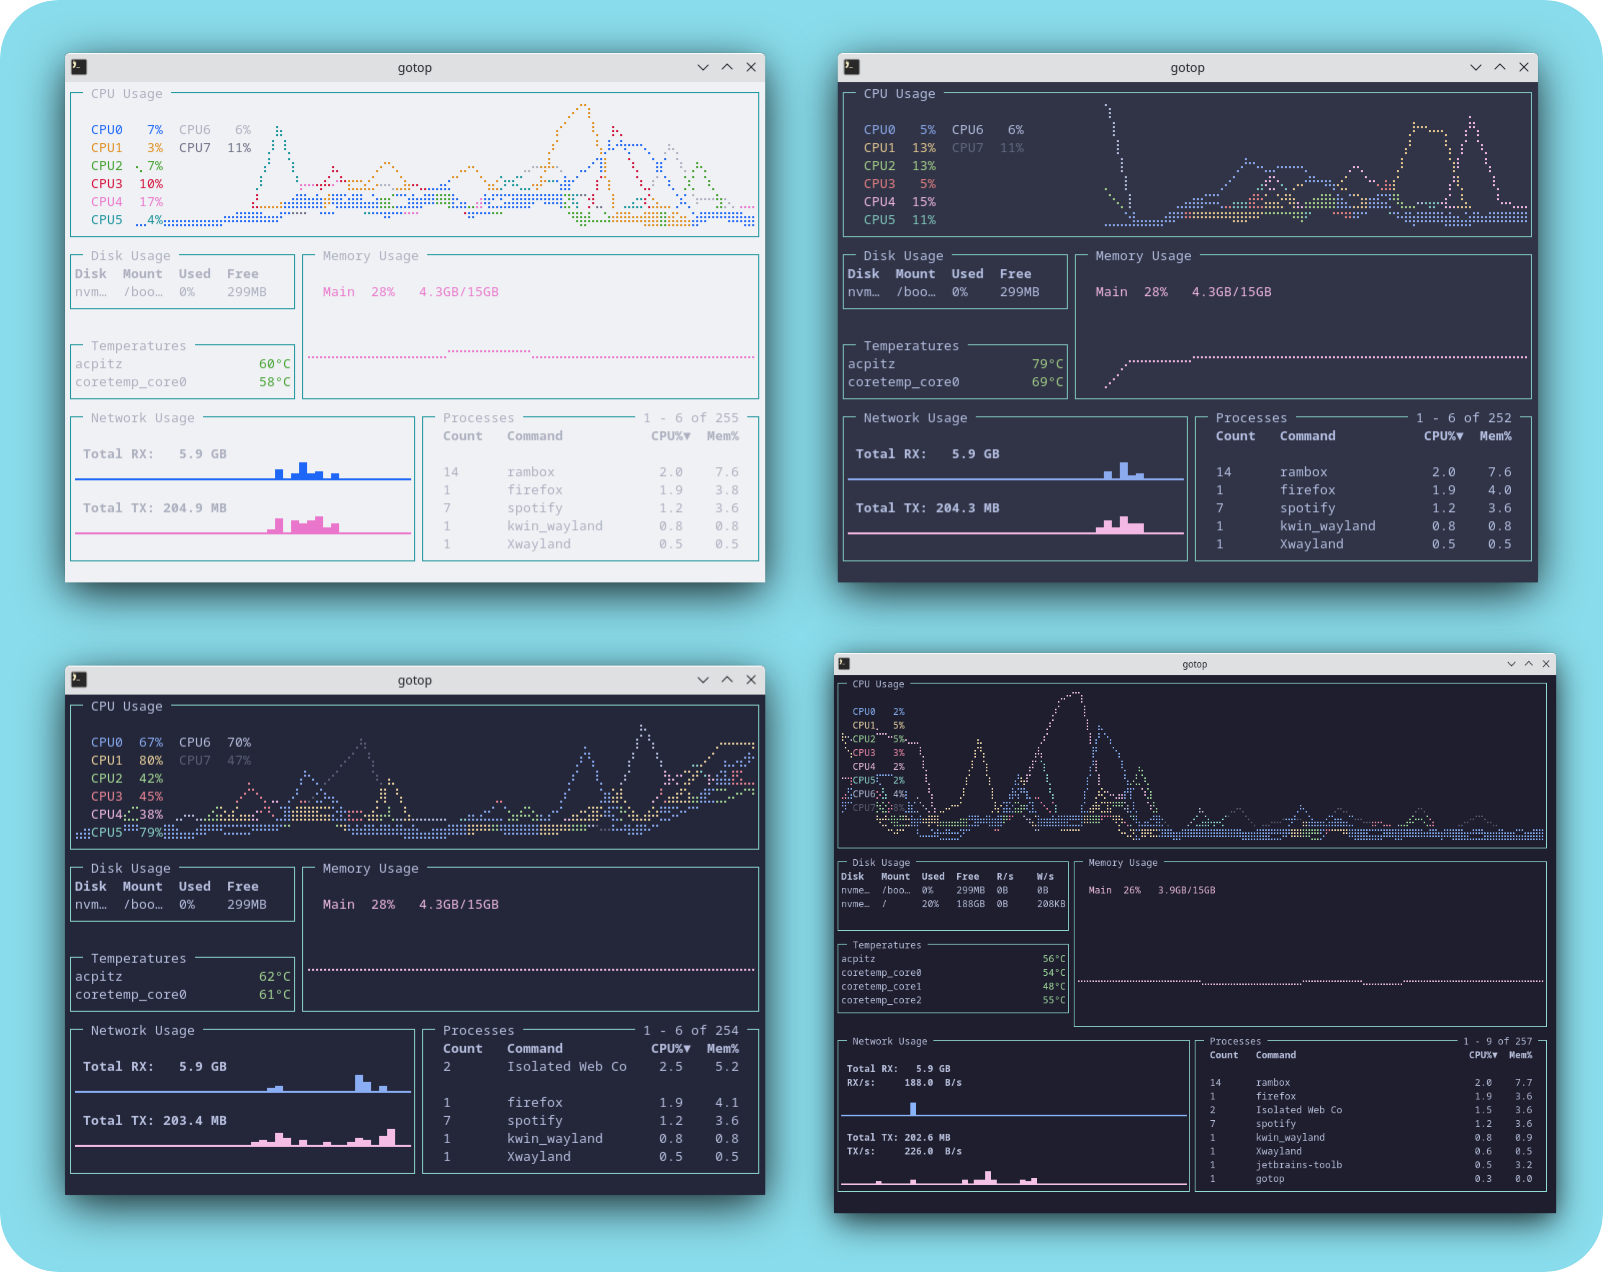Close the gotop window listing 254 processes

(x=751, y=680)
